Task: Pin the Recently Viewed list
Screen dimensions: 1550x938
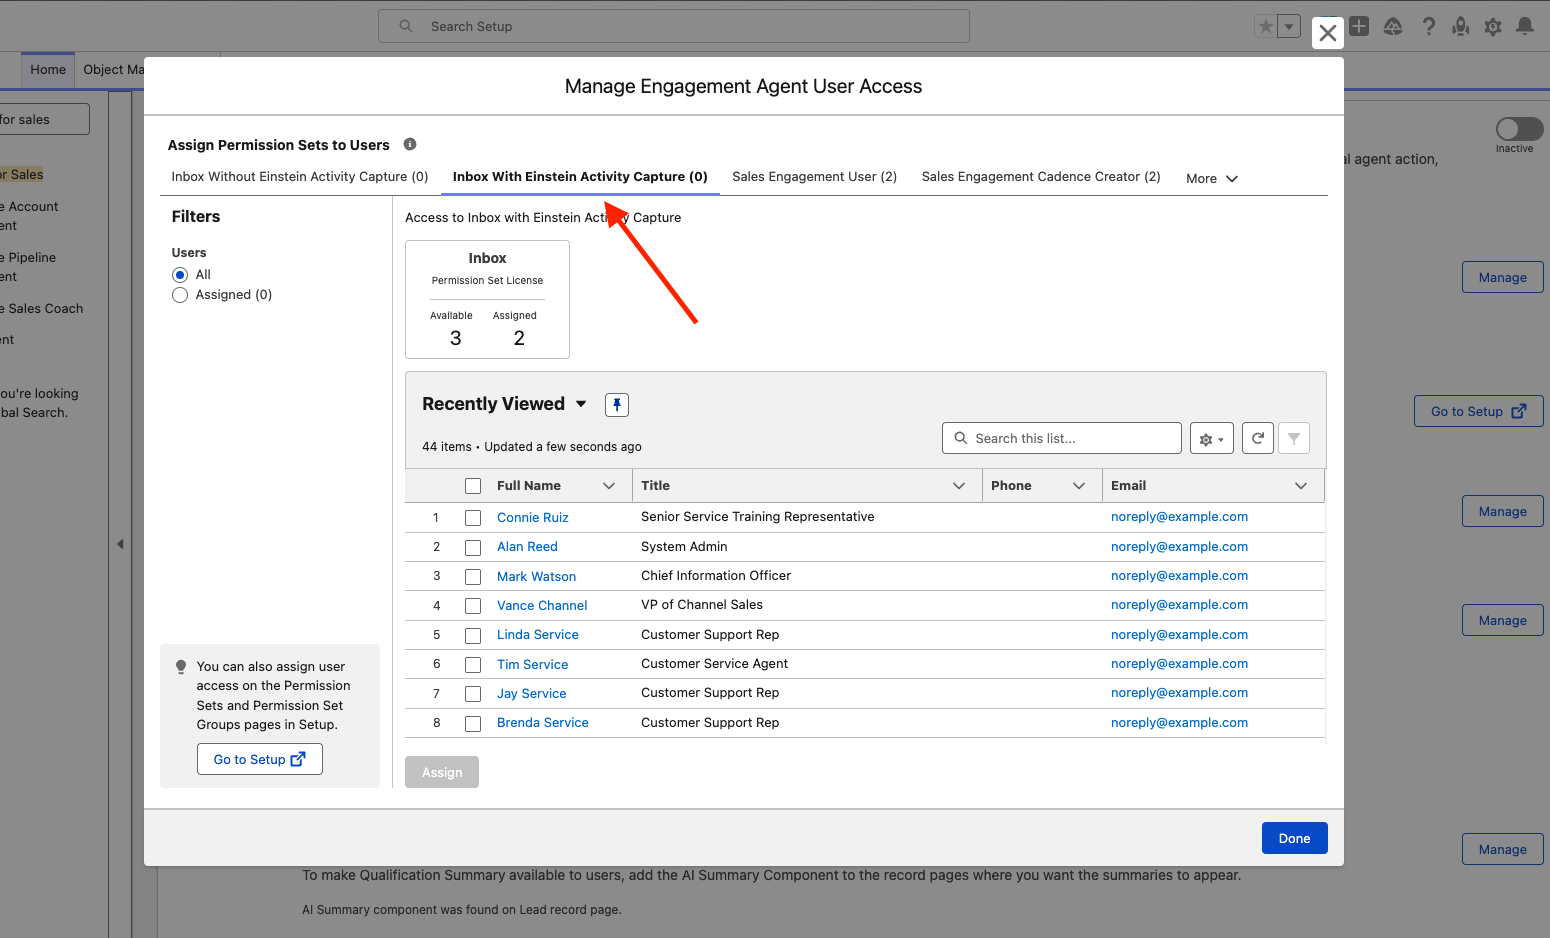Action: click(x=617, y=405)
